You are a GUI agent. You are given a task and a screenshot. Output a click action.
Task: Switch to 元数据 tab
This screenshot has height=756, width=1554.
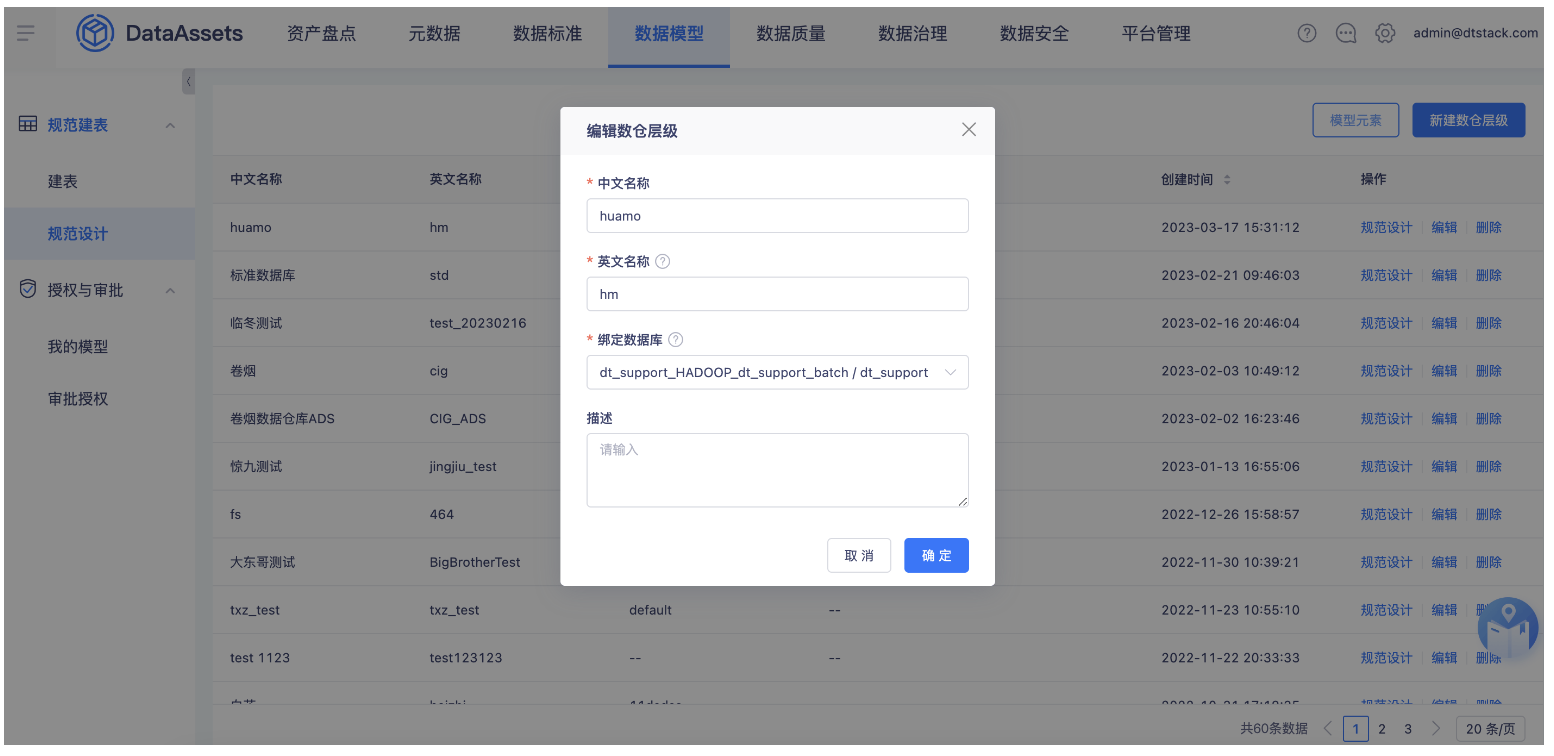(x=434, y=33)
